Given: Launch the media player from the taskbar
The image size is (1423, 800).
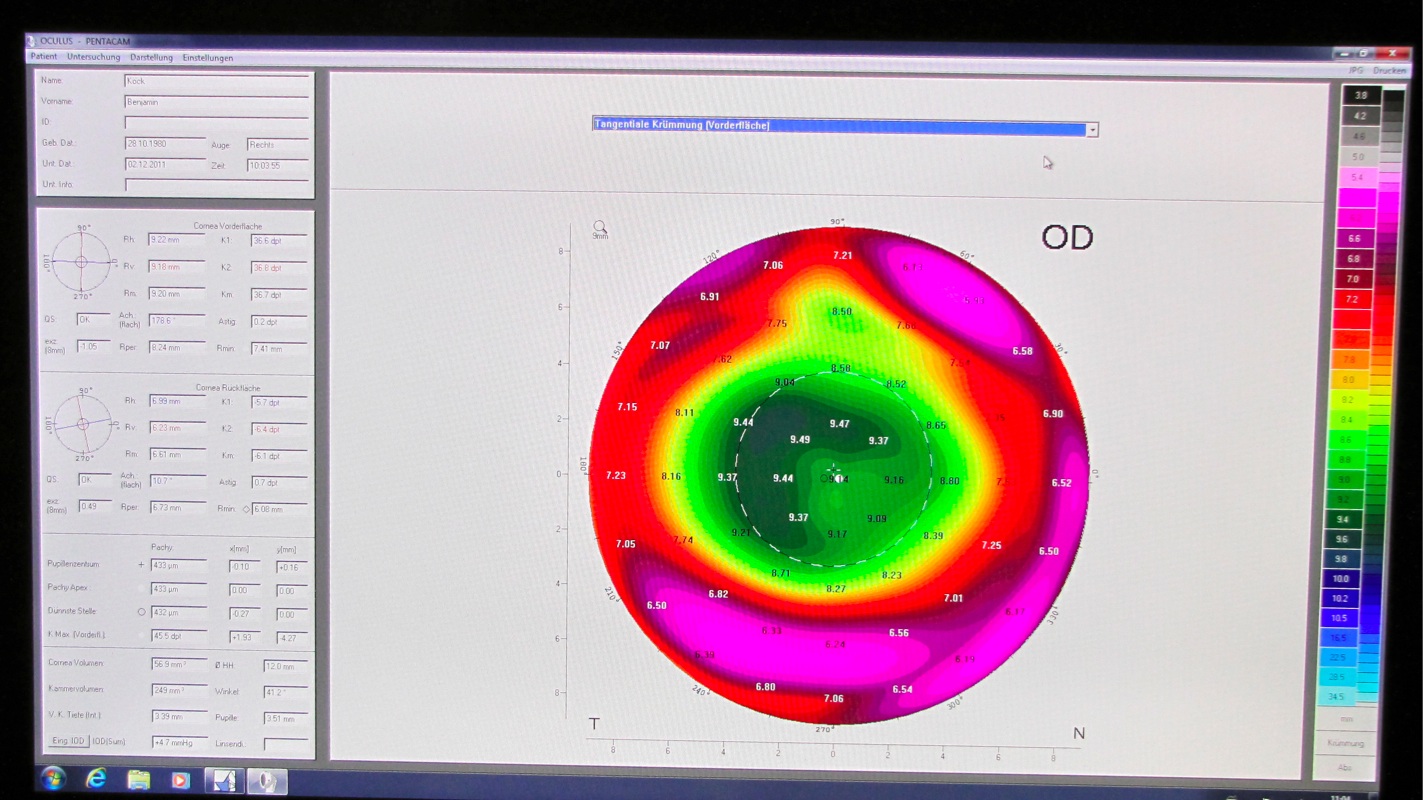Looking at the screenshot, I should coord(180,780).
